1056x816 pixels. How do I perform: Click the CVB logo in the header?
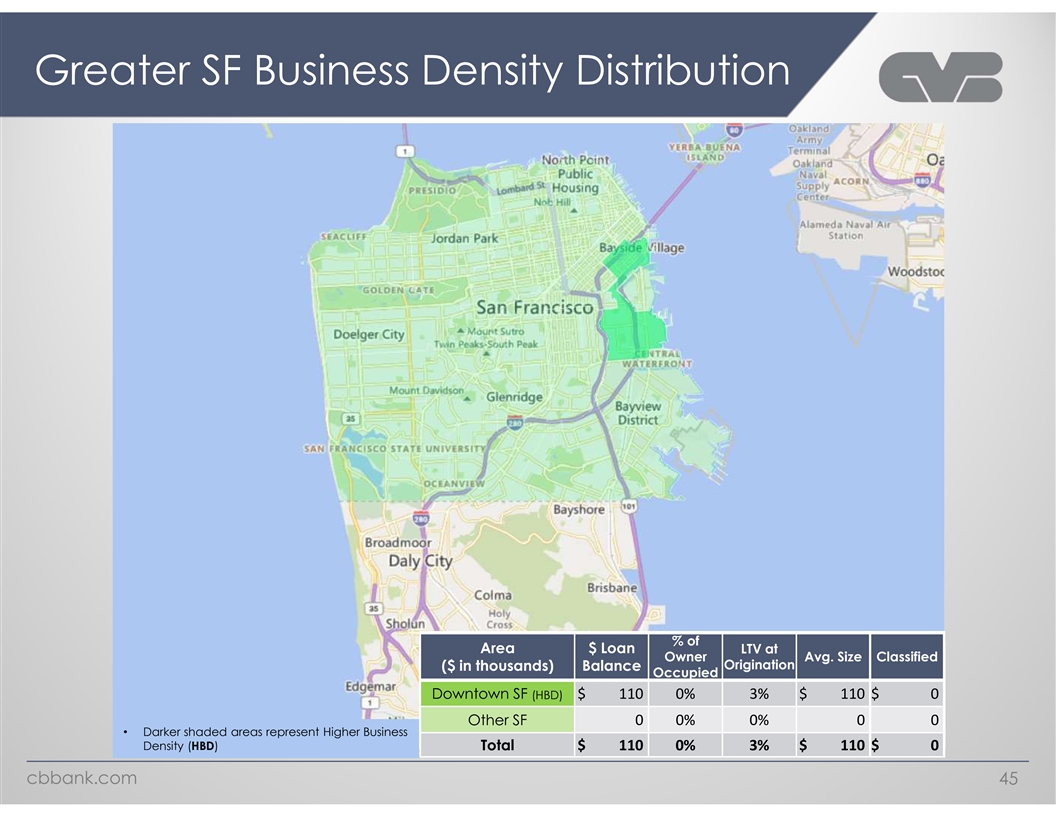coord(939,76)
